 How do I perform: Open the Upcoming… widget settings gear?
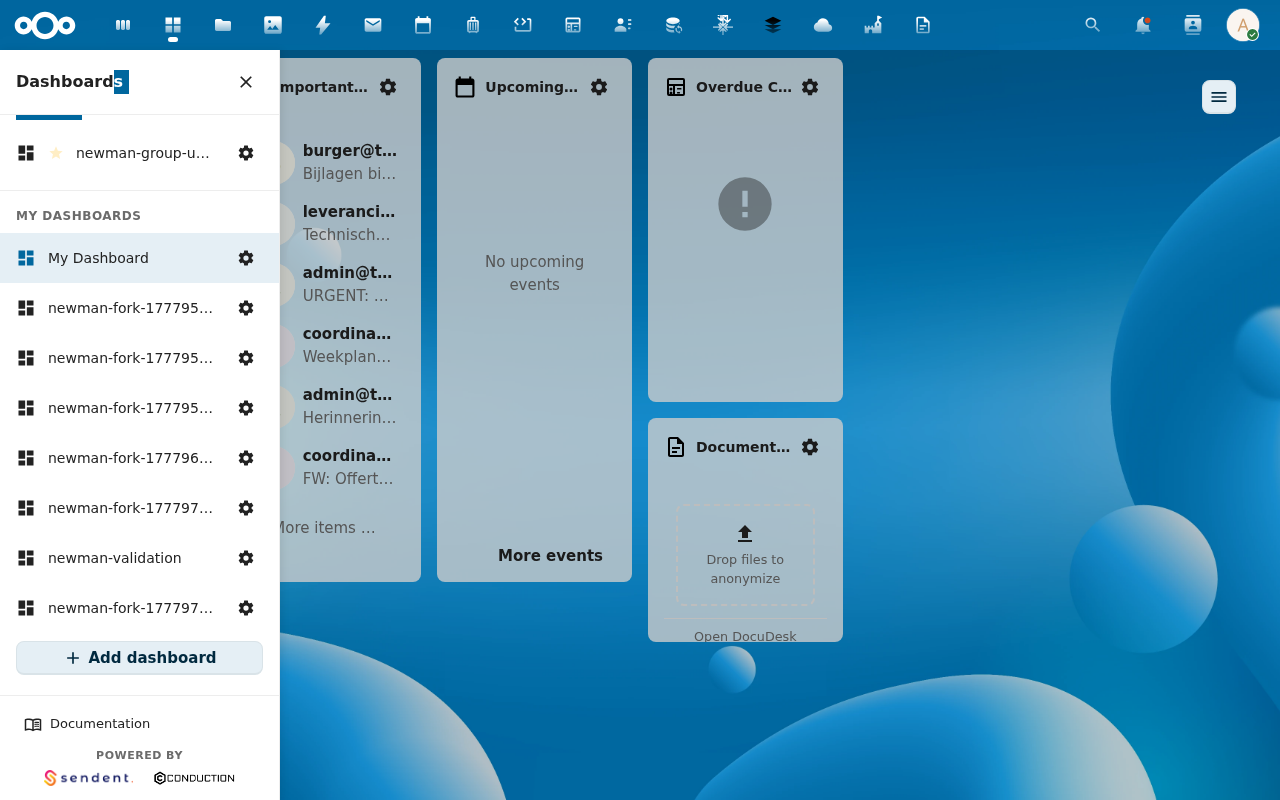pos(599,87)
